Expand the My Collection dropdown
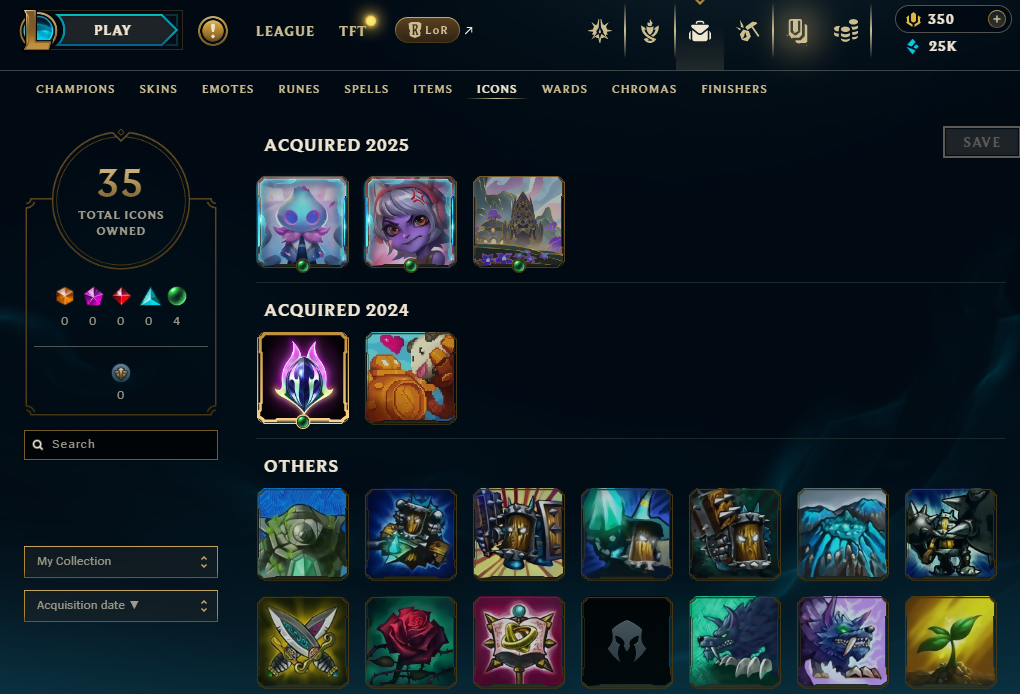Viewport: 1020px width, 694px height. 121,561
